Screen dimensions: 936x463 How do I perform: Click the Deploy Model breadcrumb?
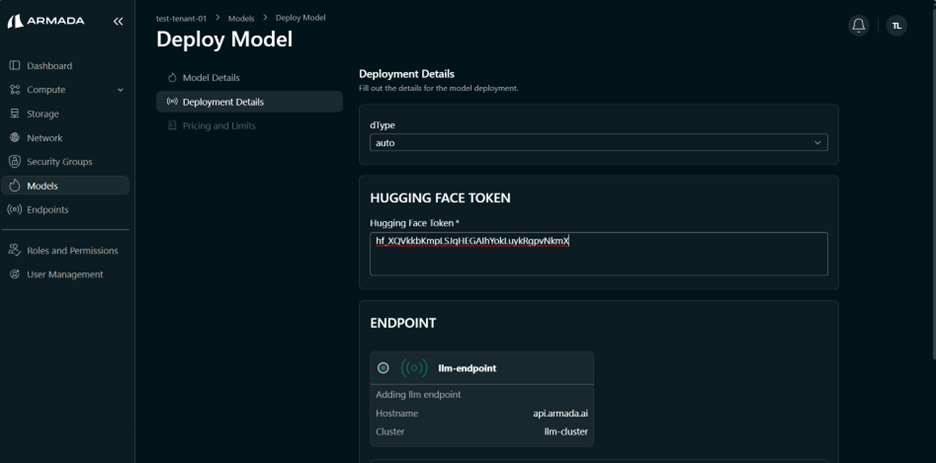300,18
